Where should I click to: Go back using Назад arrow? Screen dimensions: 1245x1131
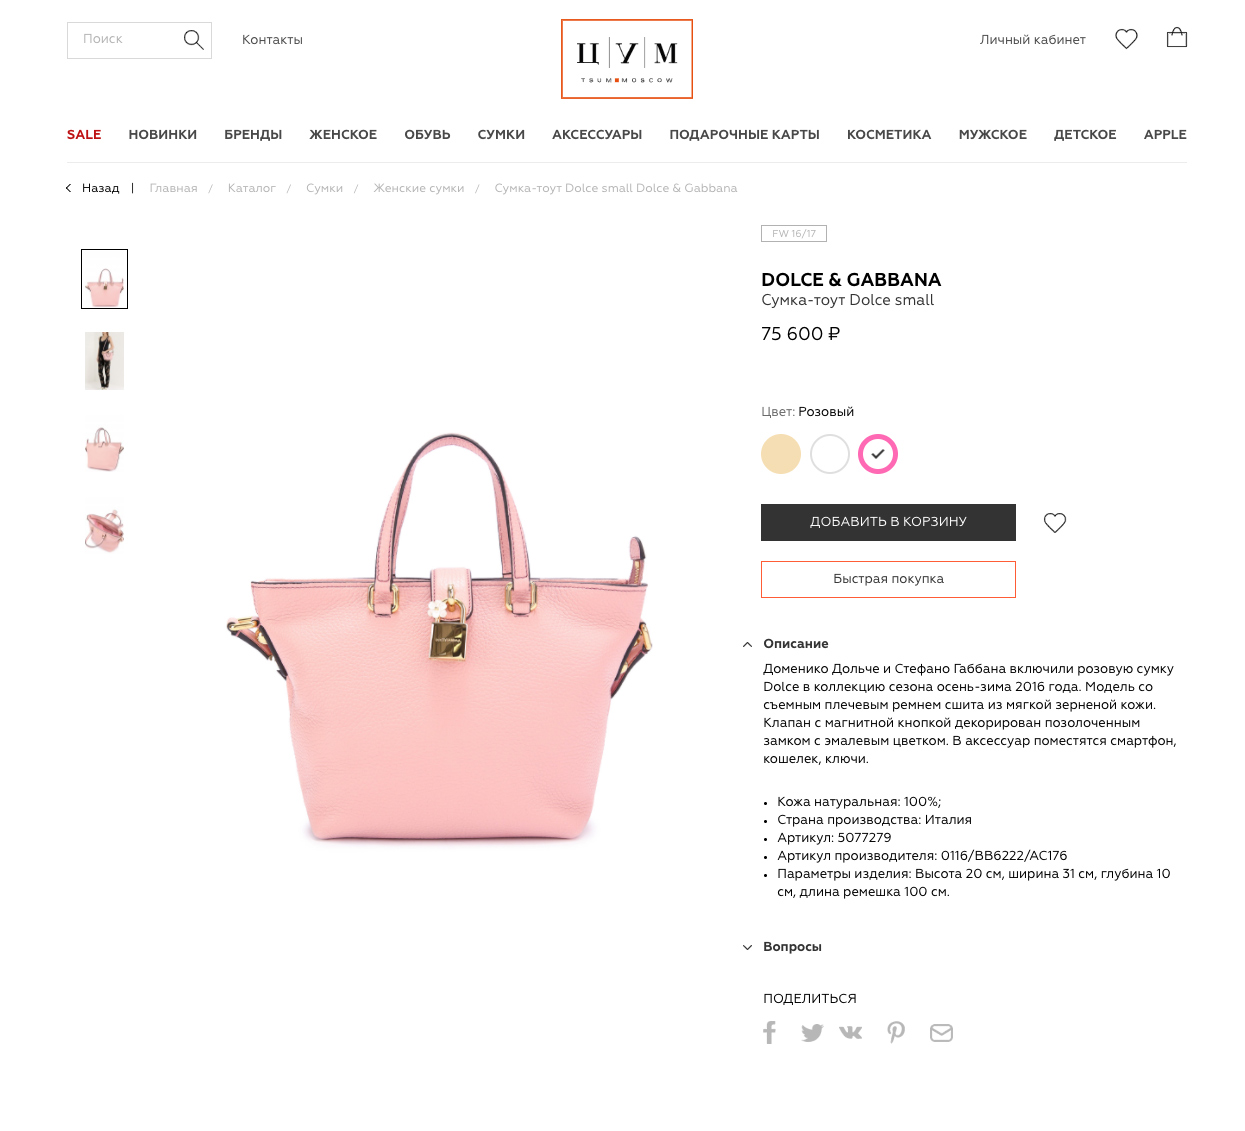(x=92, y=188)
